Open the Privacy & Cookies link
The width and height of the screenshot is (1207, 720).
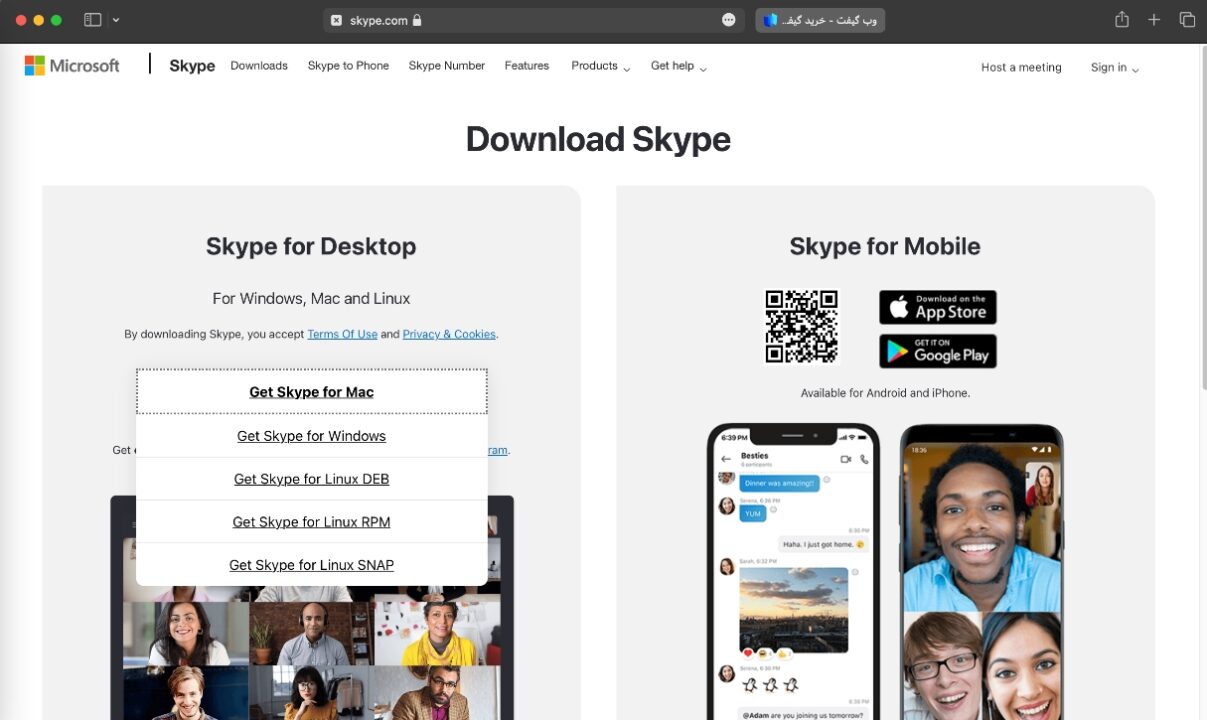[x=449, y=334]
